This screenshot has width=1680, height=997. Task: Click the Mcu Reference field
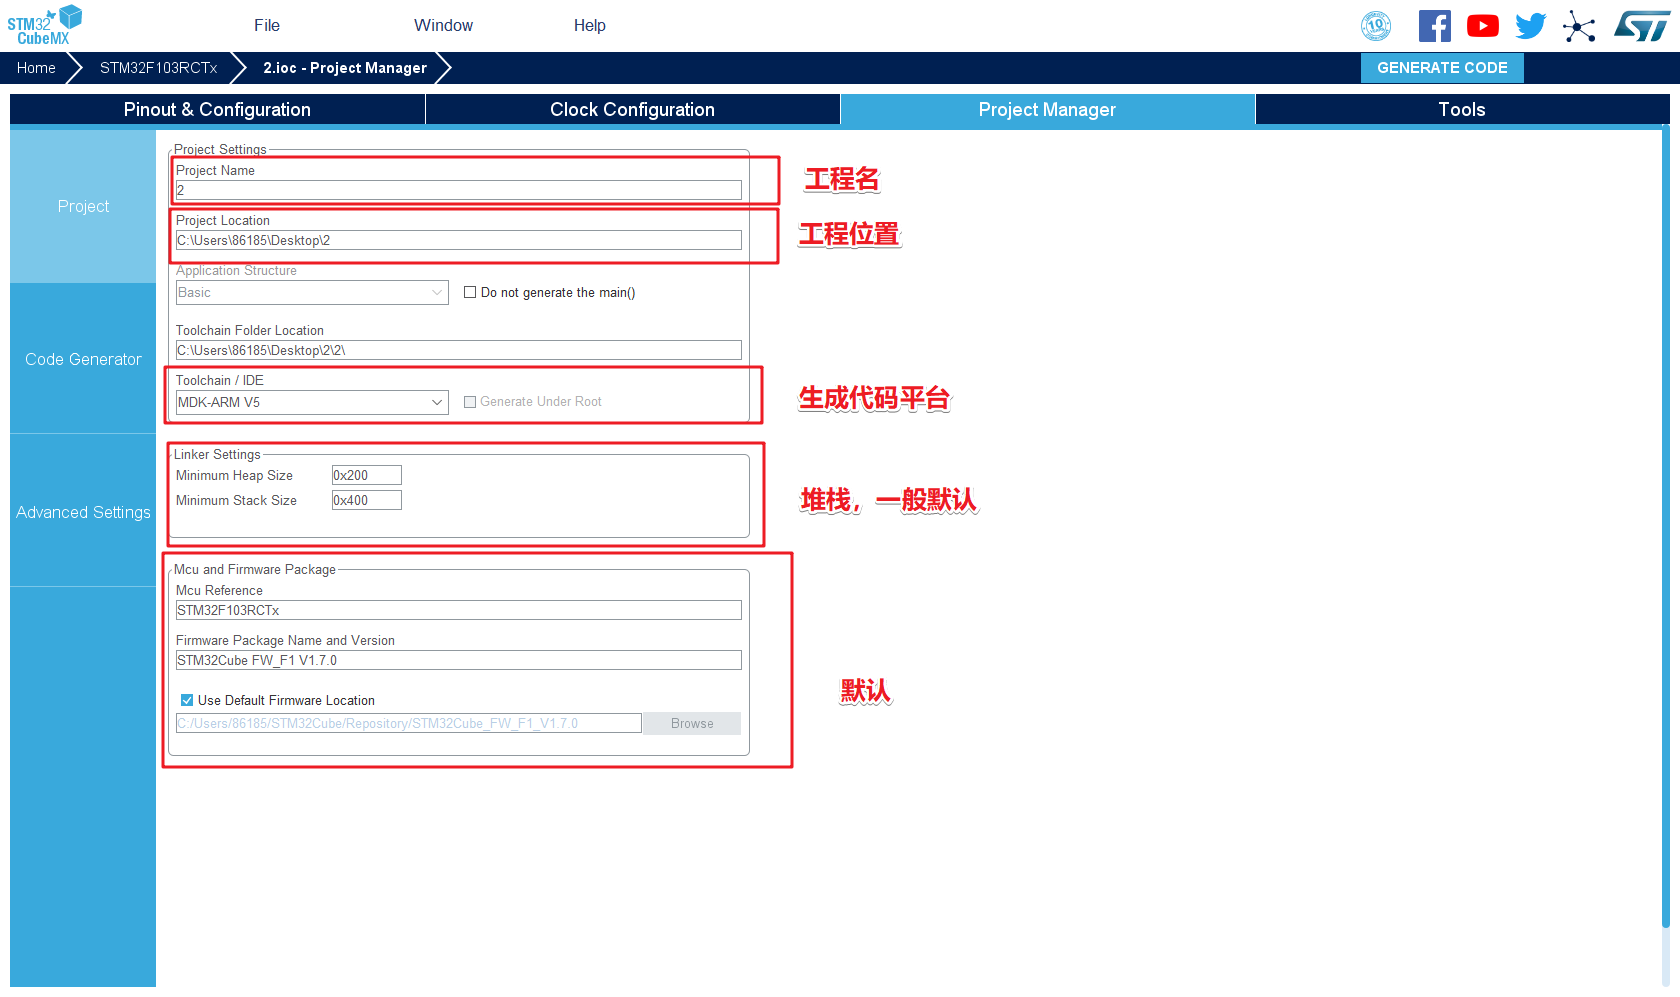click(459, 611)
